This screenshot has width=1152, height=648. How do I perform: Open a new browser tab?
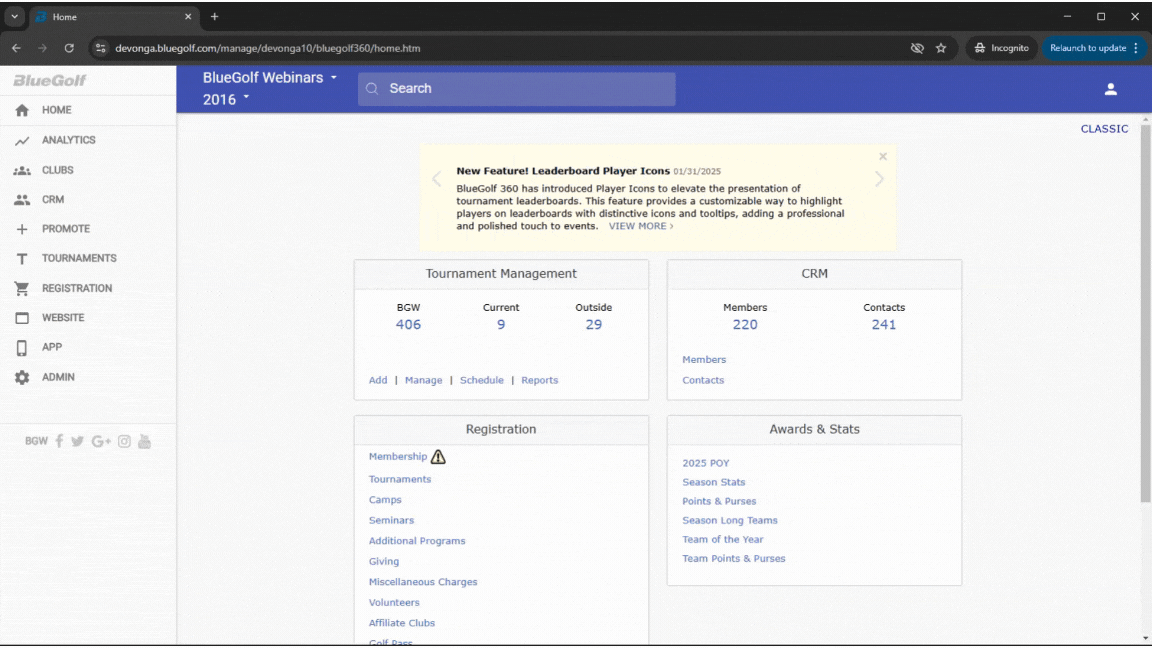215,16
